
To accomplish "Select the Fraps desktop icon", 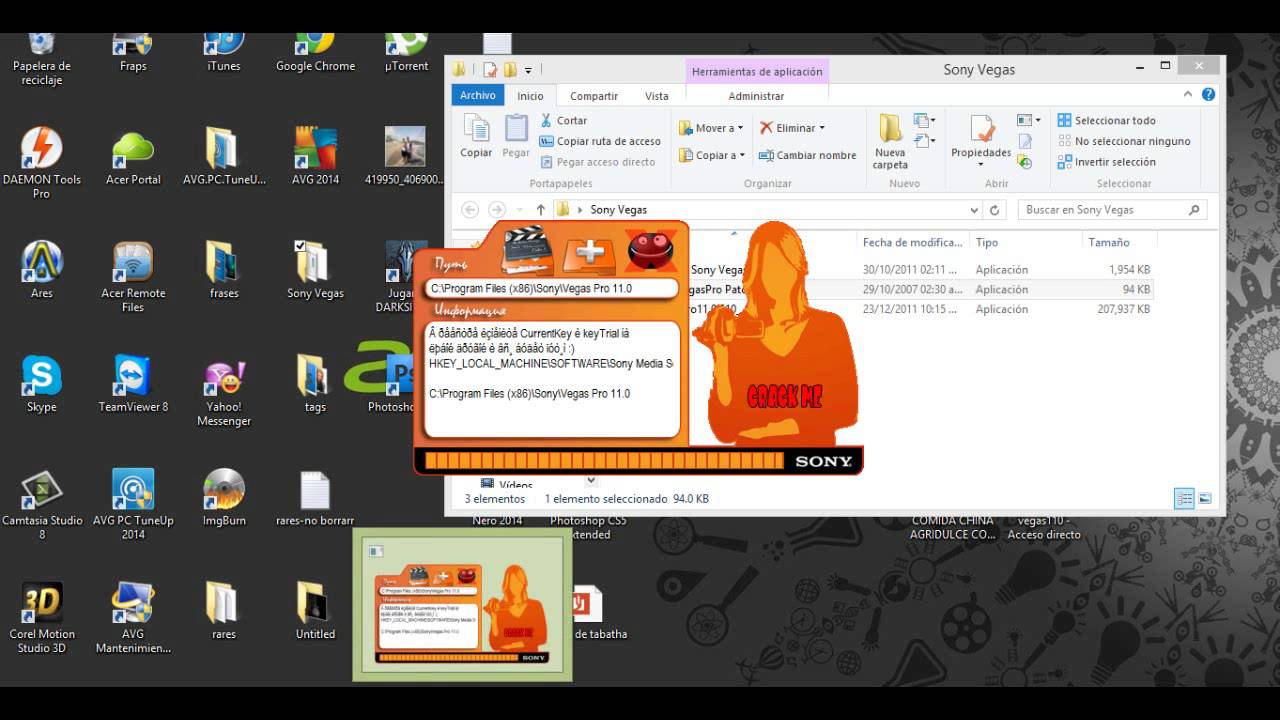I will coord(133,55).
